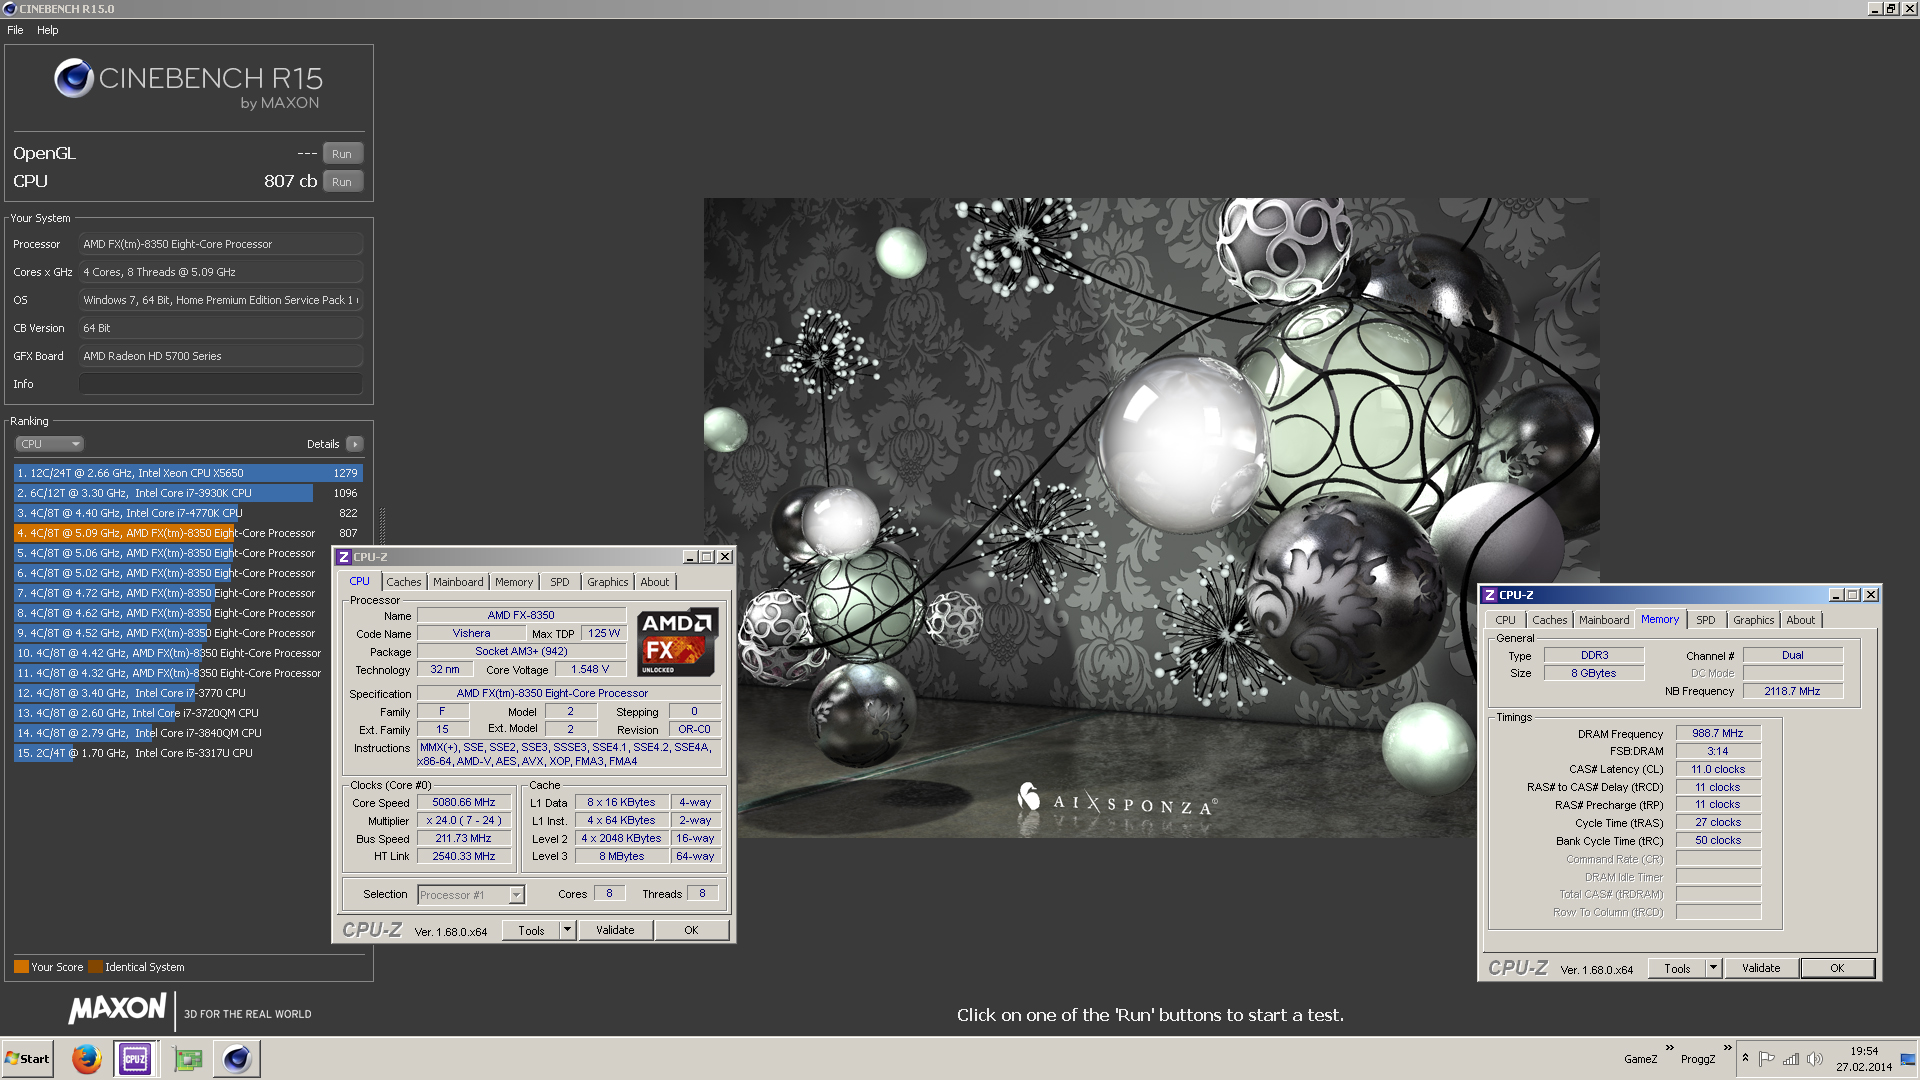The width and height of the screenshot is (1920, 1080).
Task: Click the second CPU-Z title bar icon
Action: point(1490,595)
